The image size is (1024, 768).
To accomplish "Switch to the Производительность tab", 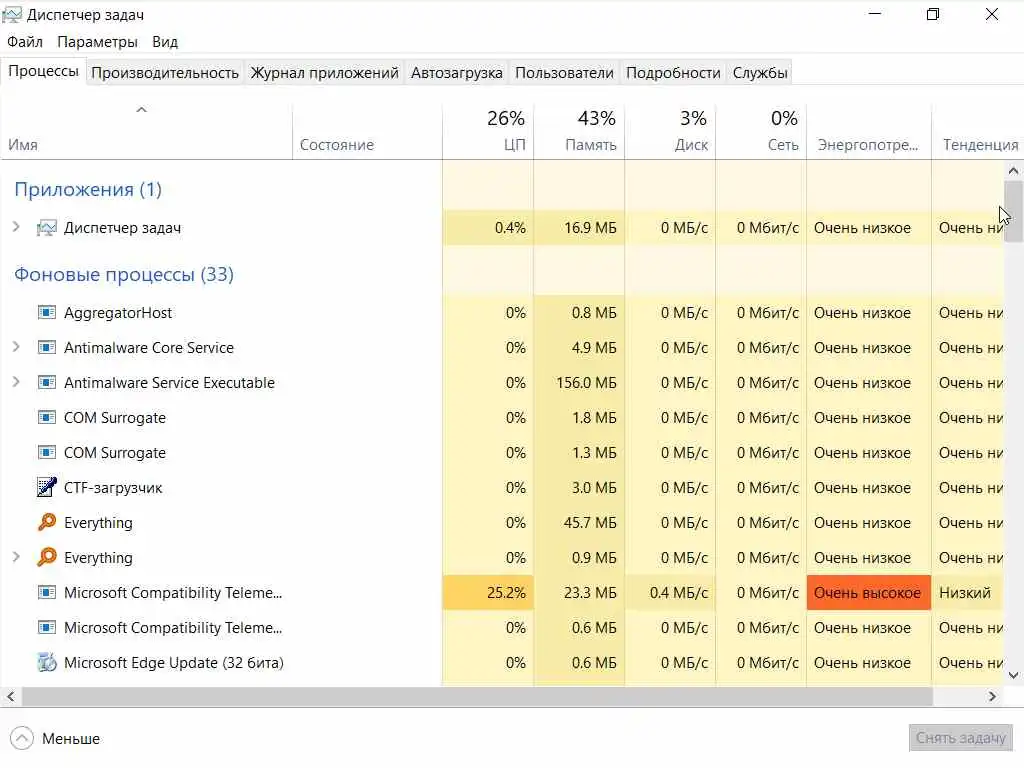I will [x=165, y=72].
